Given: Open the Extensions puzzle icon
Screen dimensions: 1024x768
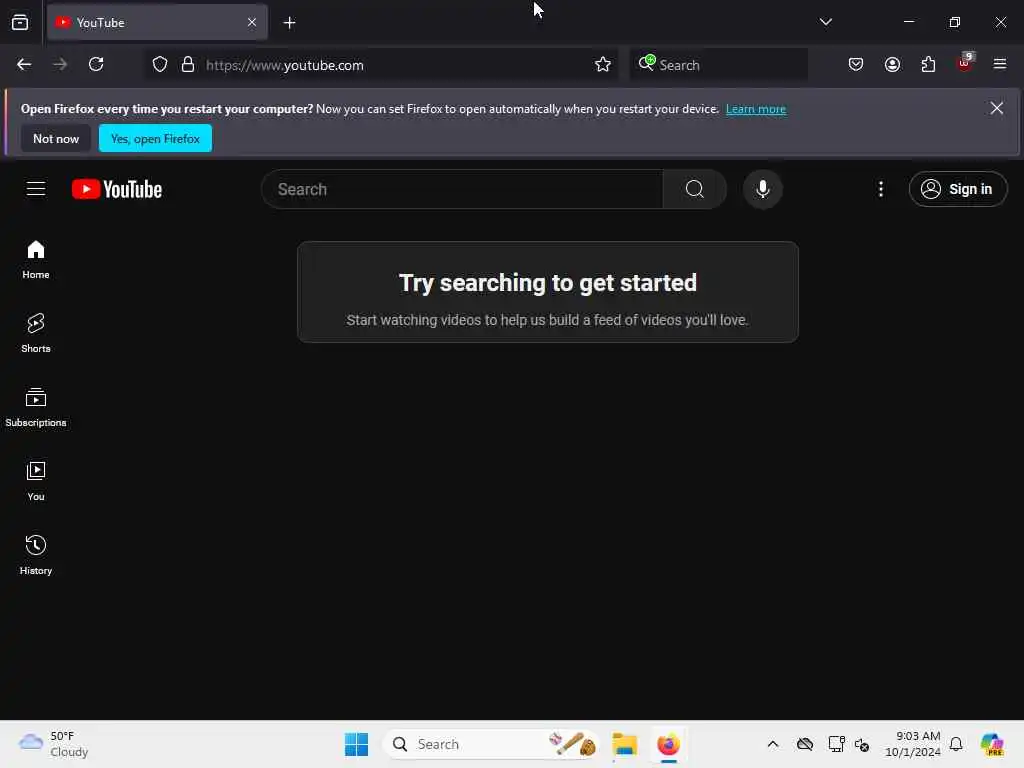Looking at the screenshot, I should pos(929,65).
